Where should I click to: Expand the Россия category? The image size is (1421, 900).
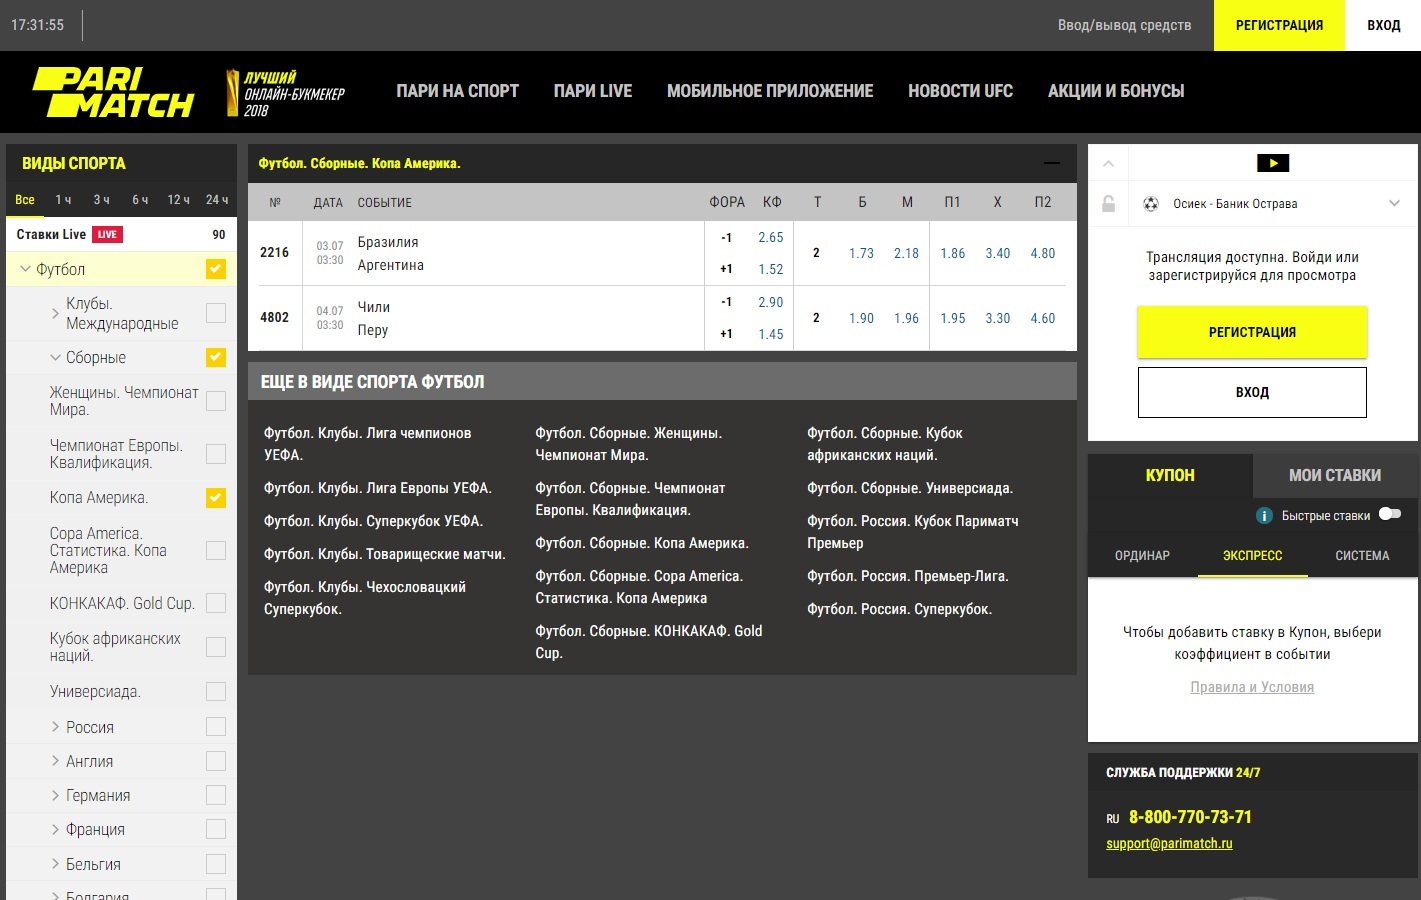[55, 727]
